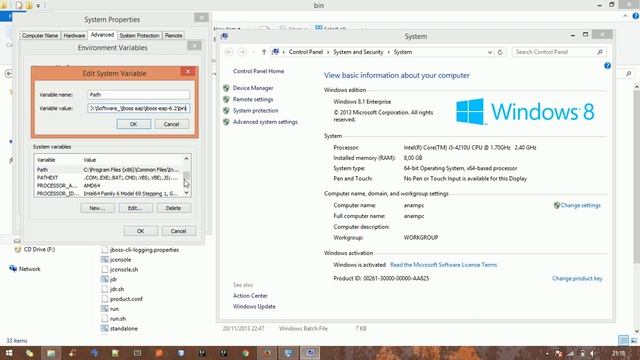Click System protection shield icon
640x360 pixels.
[x=226, y=111]
